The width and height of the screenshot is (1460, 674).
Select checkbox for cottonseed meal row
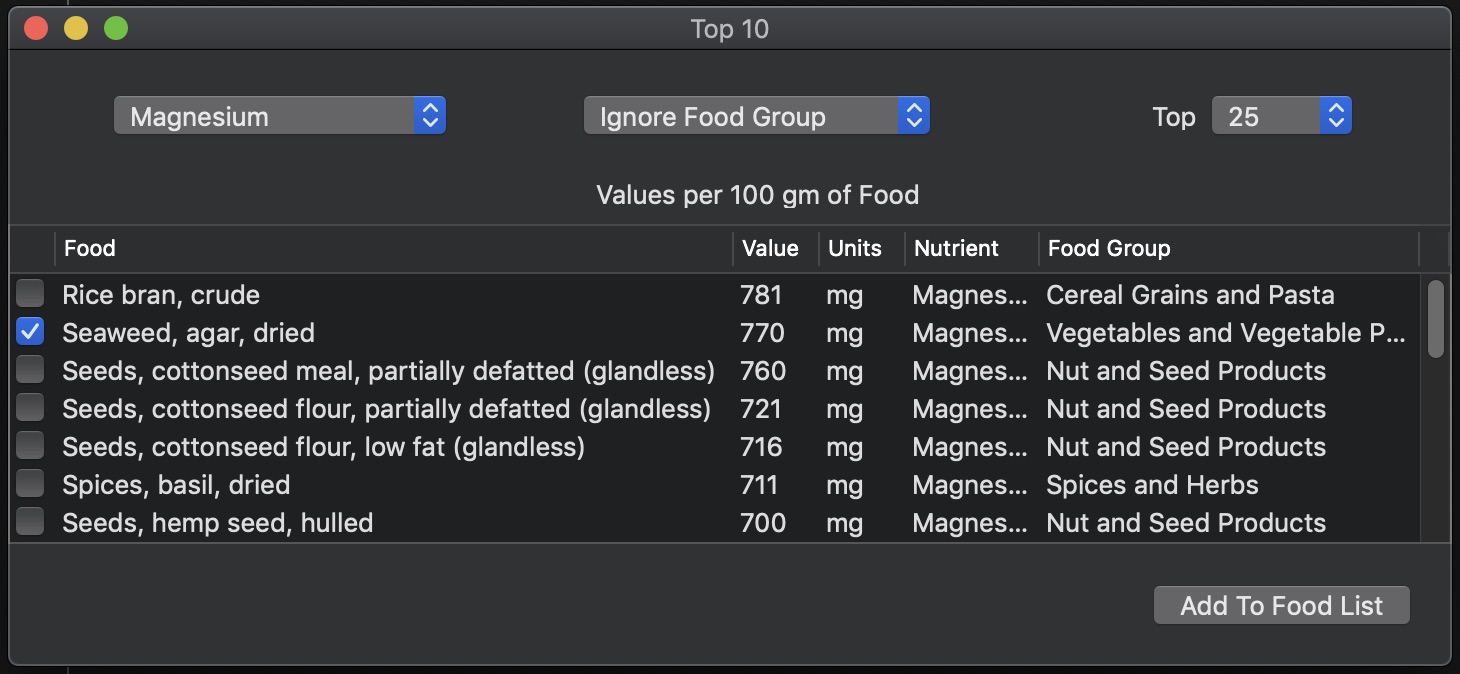pos(30,370)
